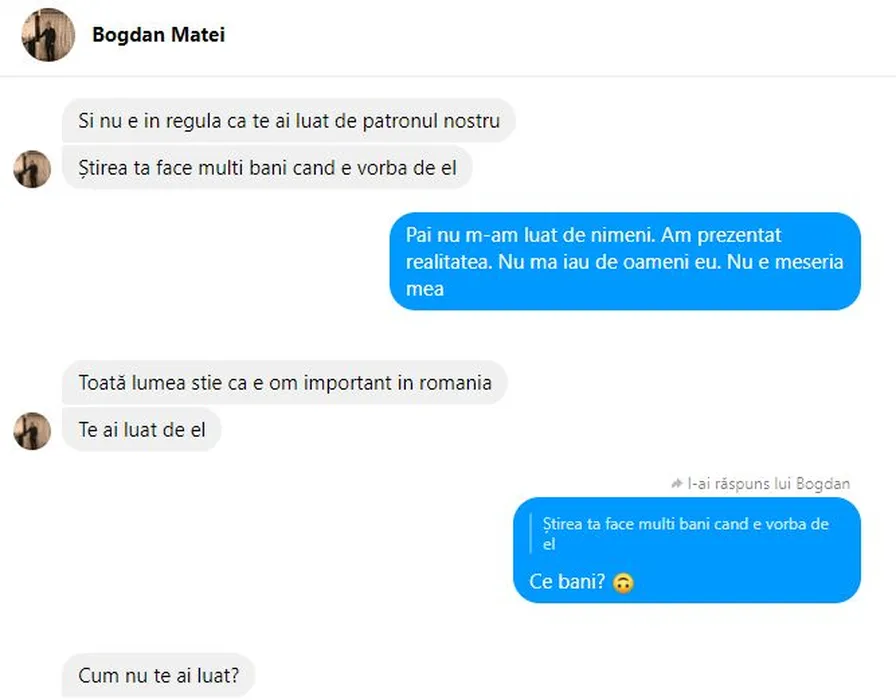This screenshot has height=700, width=896.
Task: Jump to the quoted message inside the blue reply
Action: point(685,534)
